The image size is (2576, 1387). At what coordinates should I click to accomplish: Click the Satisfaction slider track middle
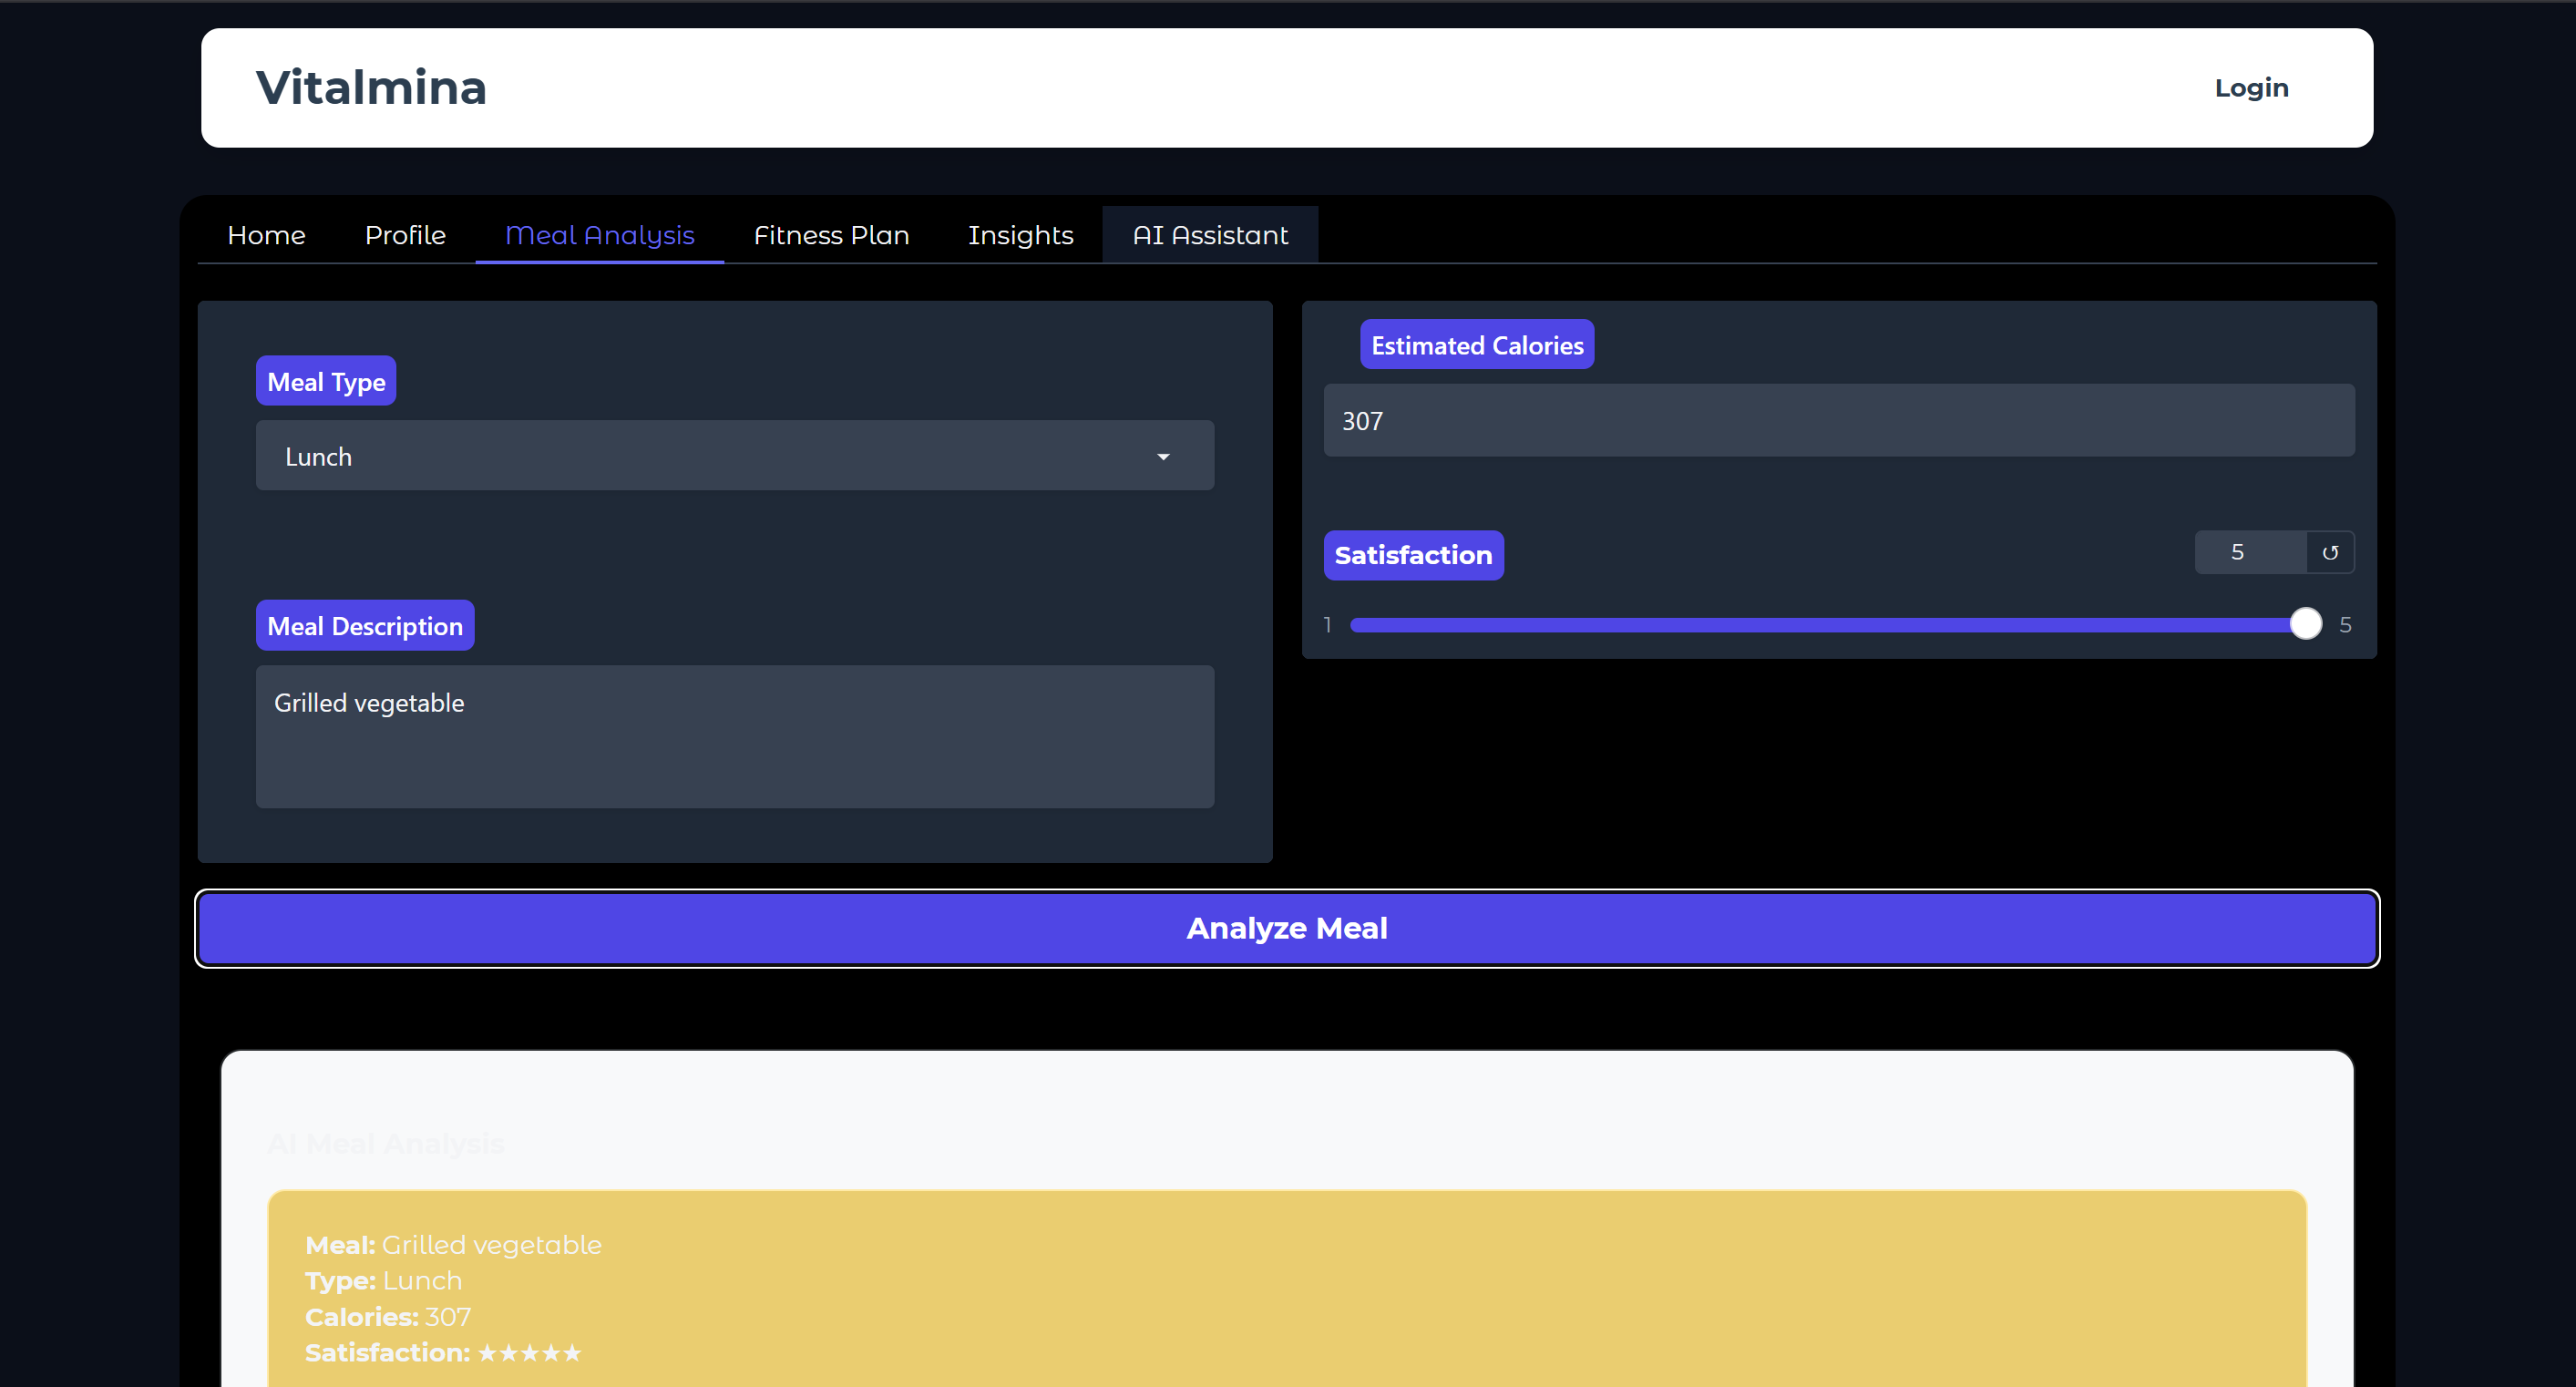pos(1826,625)
